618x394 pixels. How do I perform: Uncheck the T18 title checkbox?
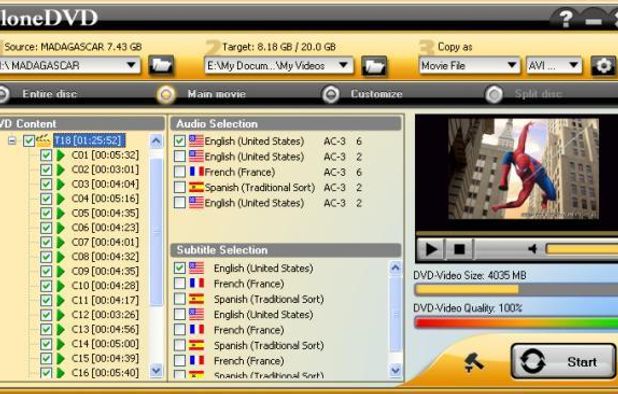(29, 140)
